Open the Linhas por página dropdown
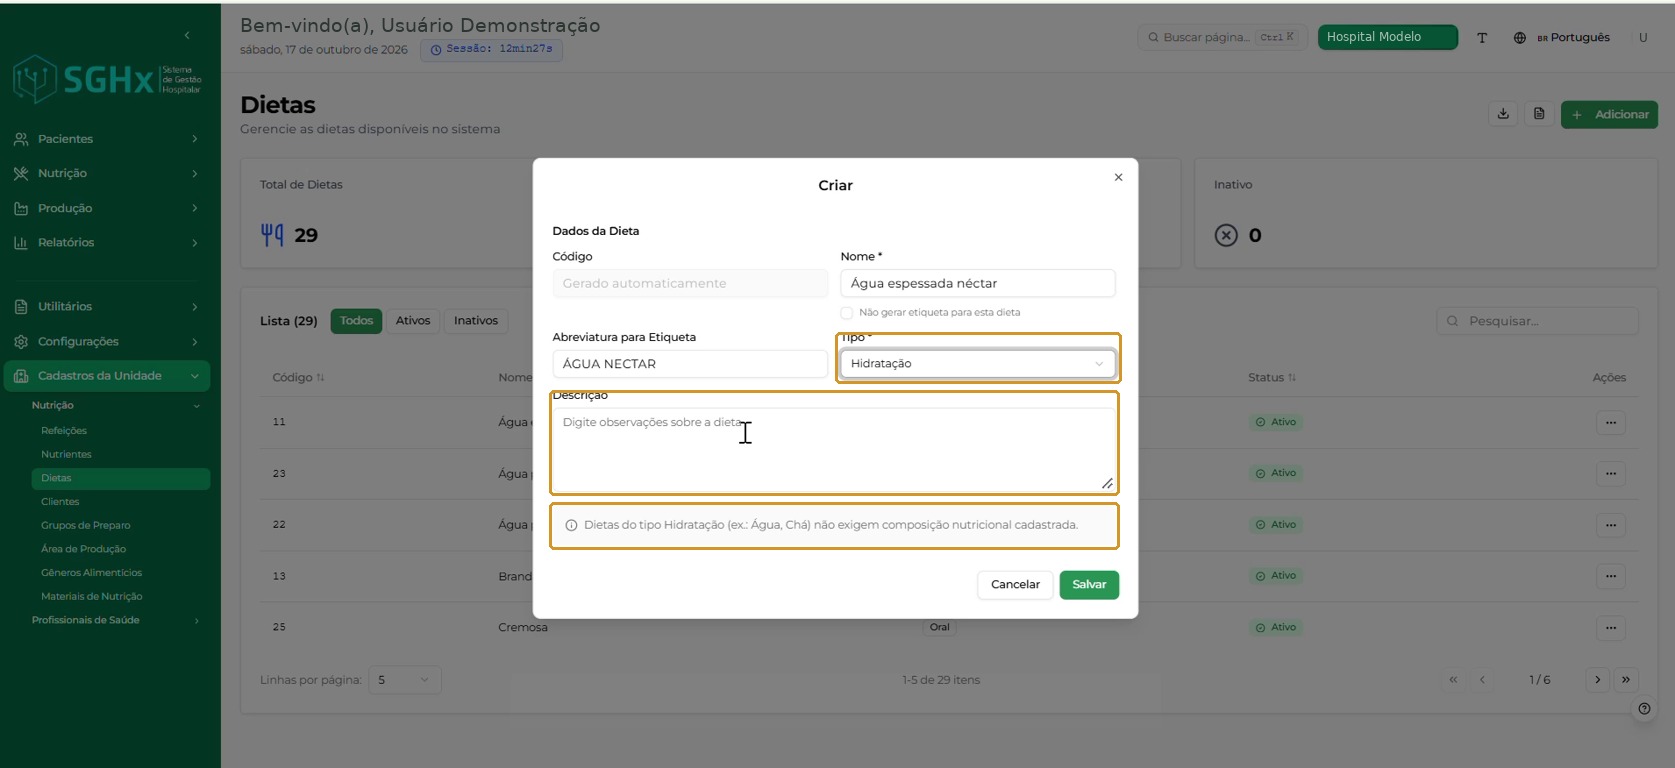Screen dimensions: 1675x768 click(404, 680)
